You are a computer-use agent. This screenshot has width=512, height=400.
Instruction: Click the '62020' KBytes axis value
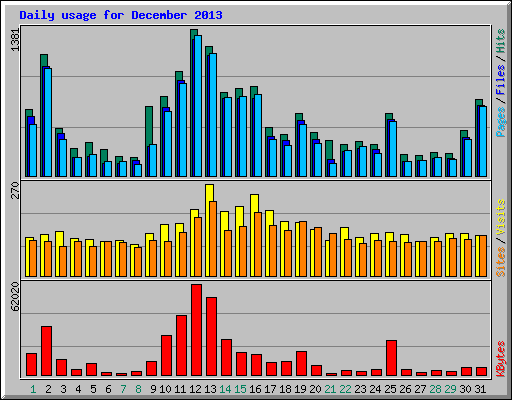(x=15, y=297)
